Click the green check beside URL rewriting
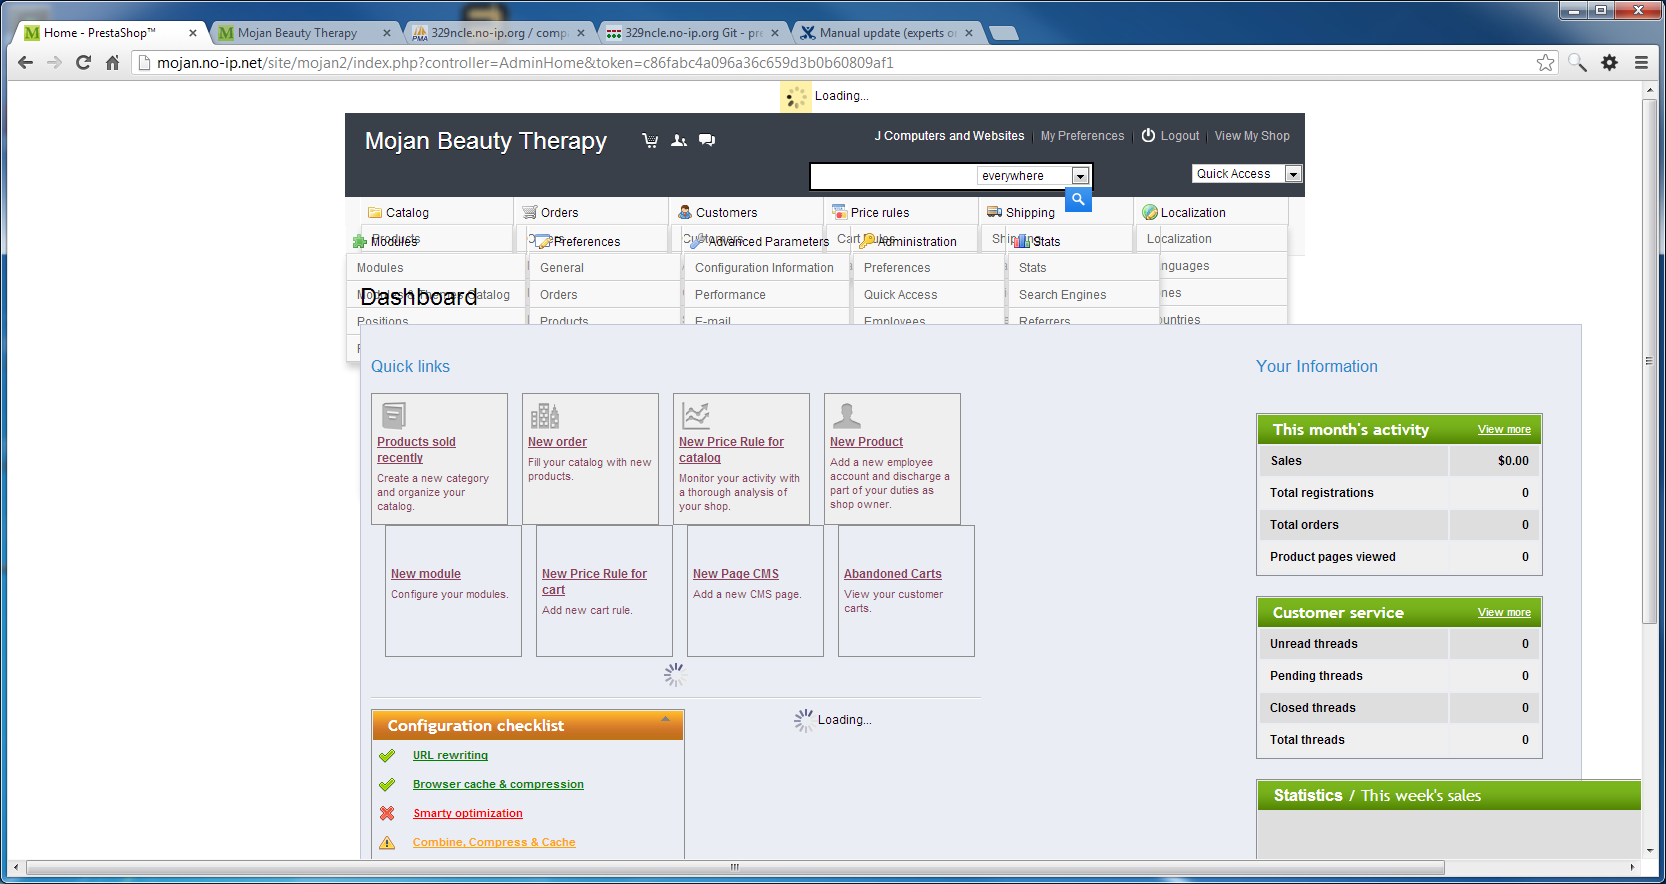Screen dimensions: 1666x884 coord(387,755)
